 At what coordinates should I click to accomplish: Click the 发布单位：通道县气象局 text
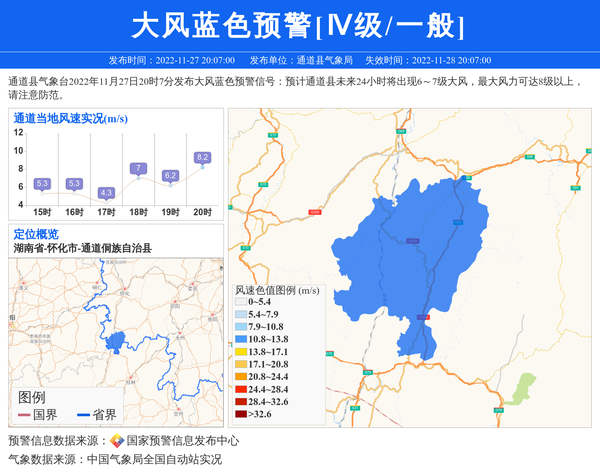(x=301, y=60)
